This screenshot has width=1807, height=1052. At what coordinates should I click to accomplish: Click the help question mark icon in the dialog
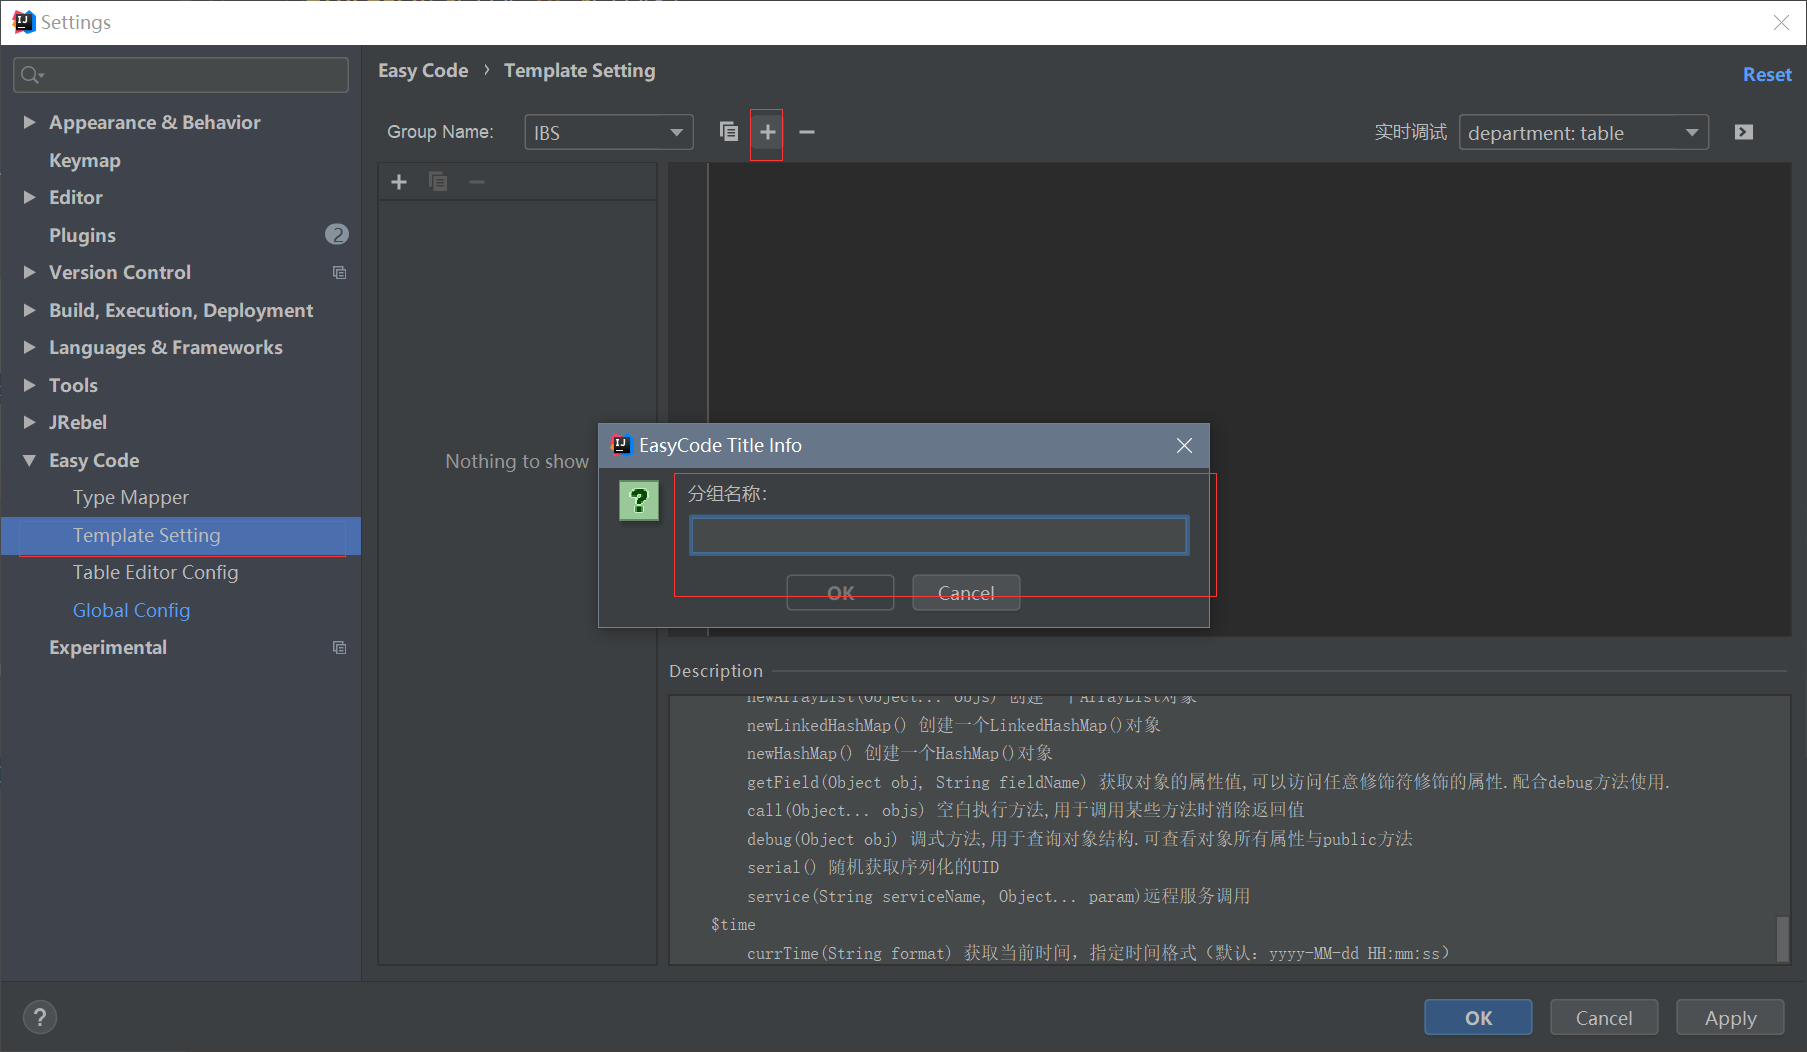639,500
